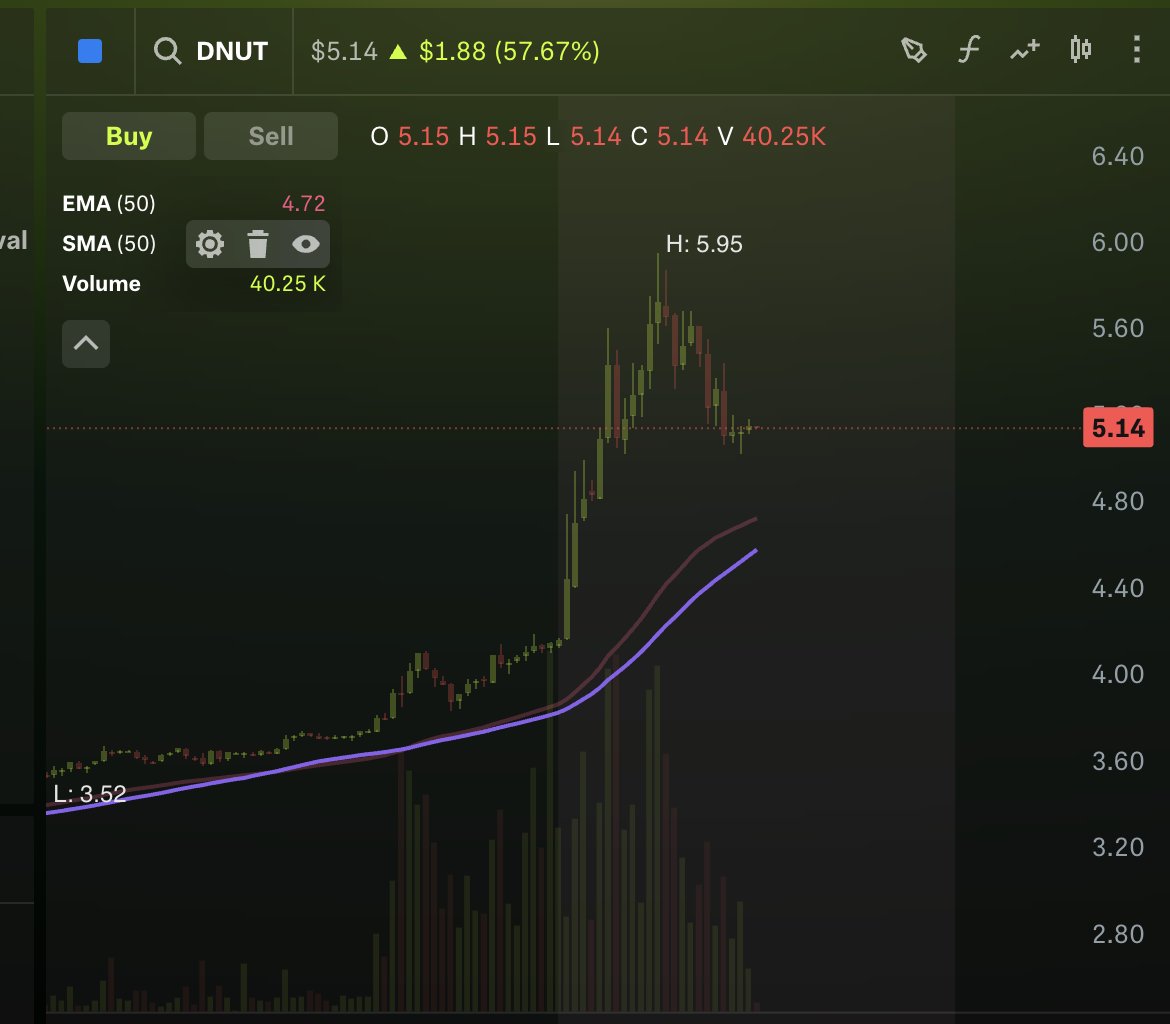
Task: Click the EMA value 4.72
Action: tap(304, 203)
